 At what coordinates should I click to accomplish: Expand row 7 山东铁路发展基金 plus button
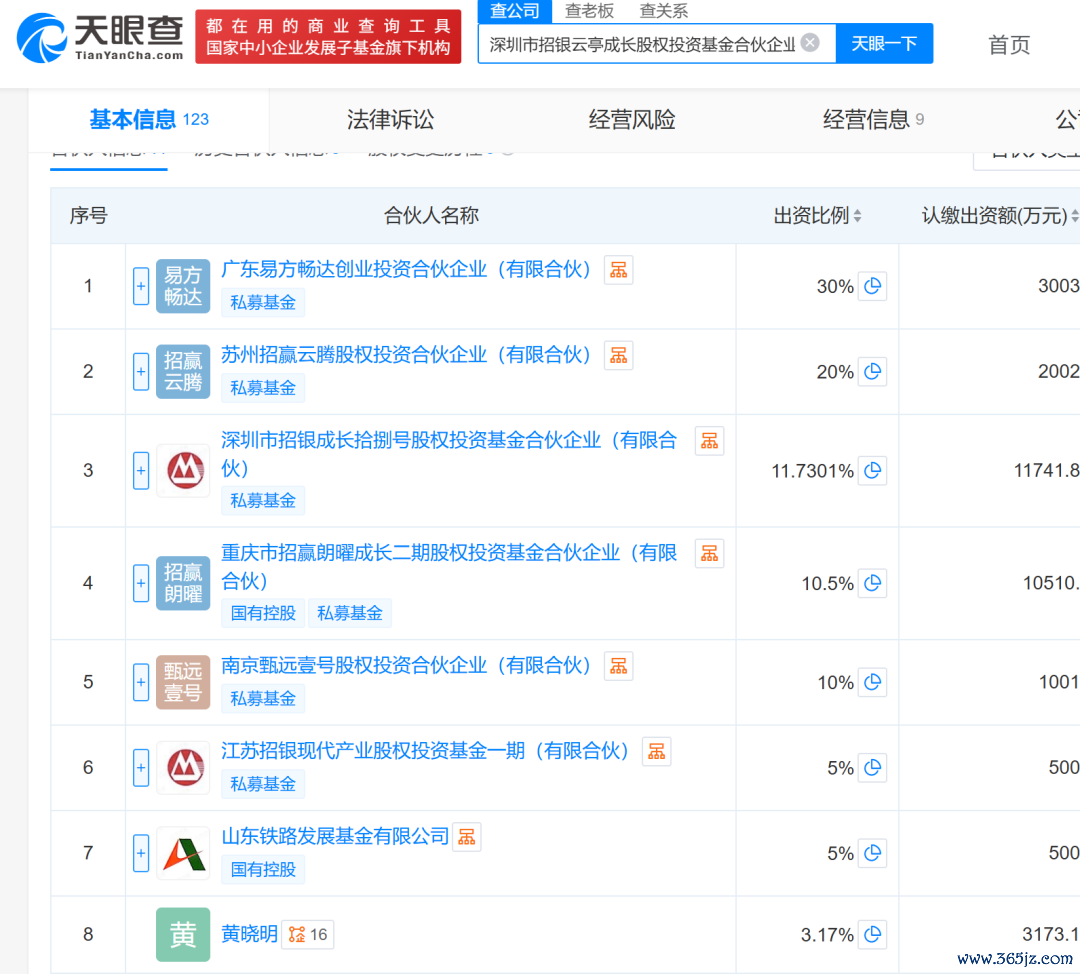[x=141, y=853]
